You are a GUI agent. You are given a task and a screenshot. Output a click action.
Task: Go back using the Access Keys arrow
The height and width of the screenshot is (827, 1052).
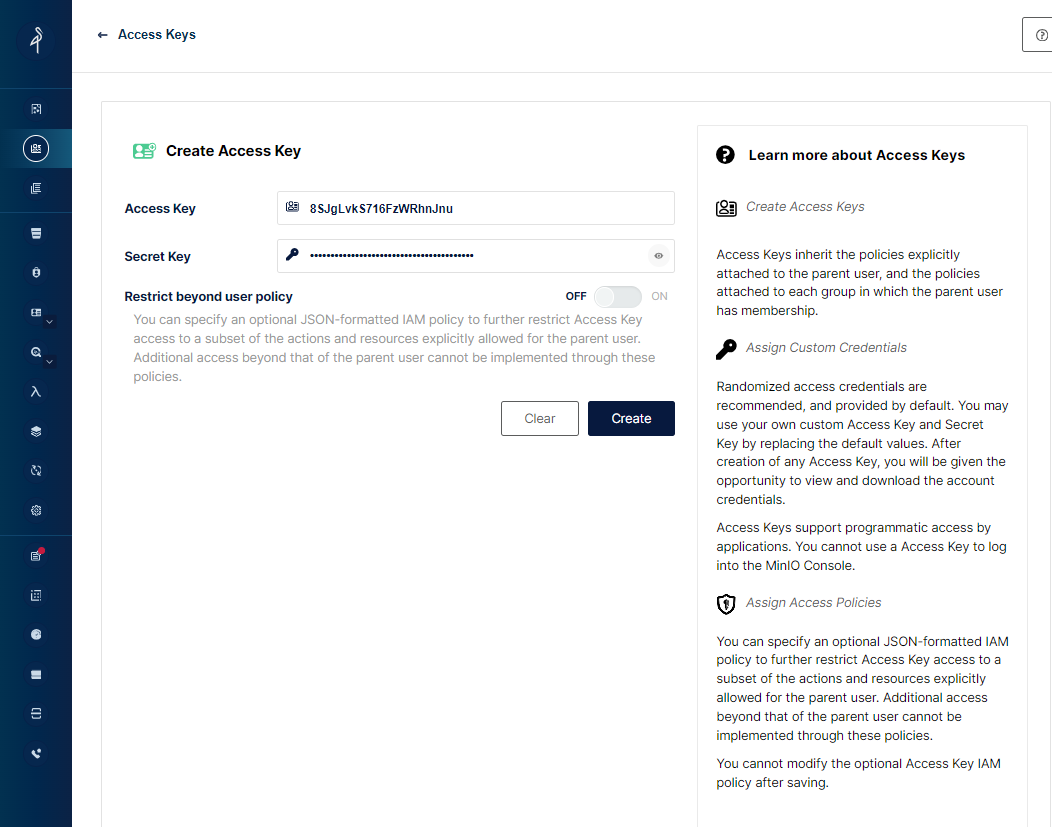102,35
